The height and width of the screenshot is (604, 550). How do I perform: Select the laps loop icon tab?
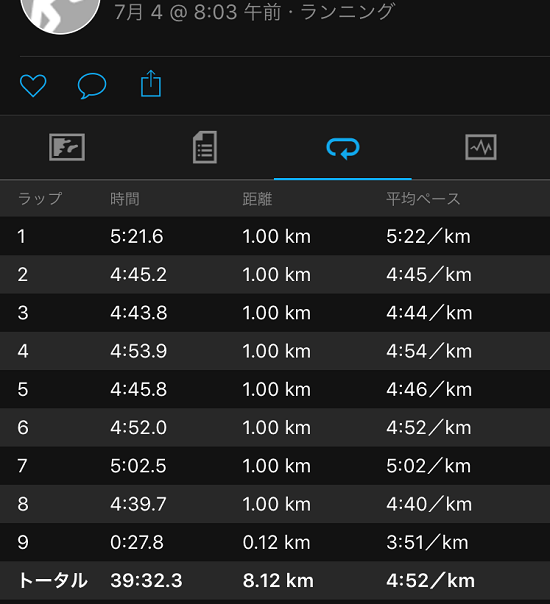343,148
